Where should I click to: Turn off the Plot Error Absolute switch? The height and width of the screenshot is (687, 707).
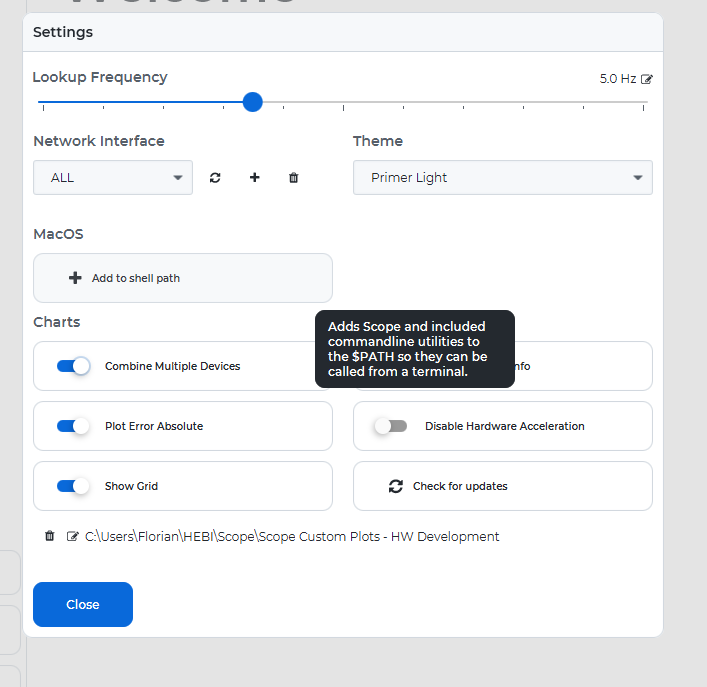point(74,426)
